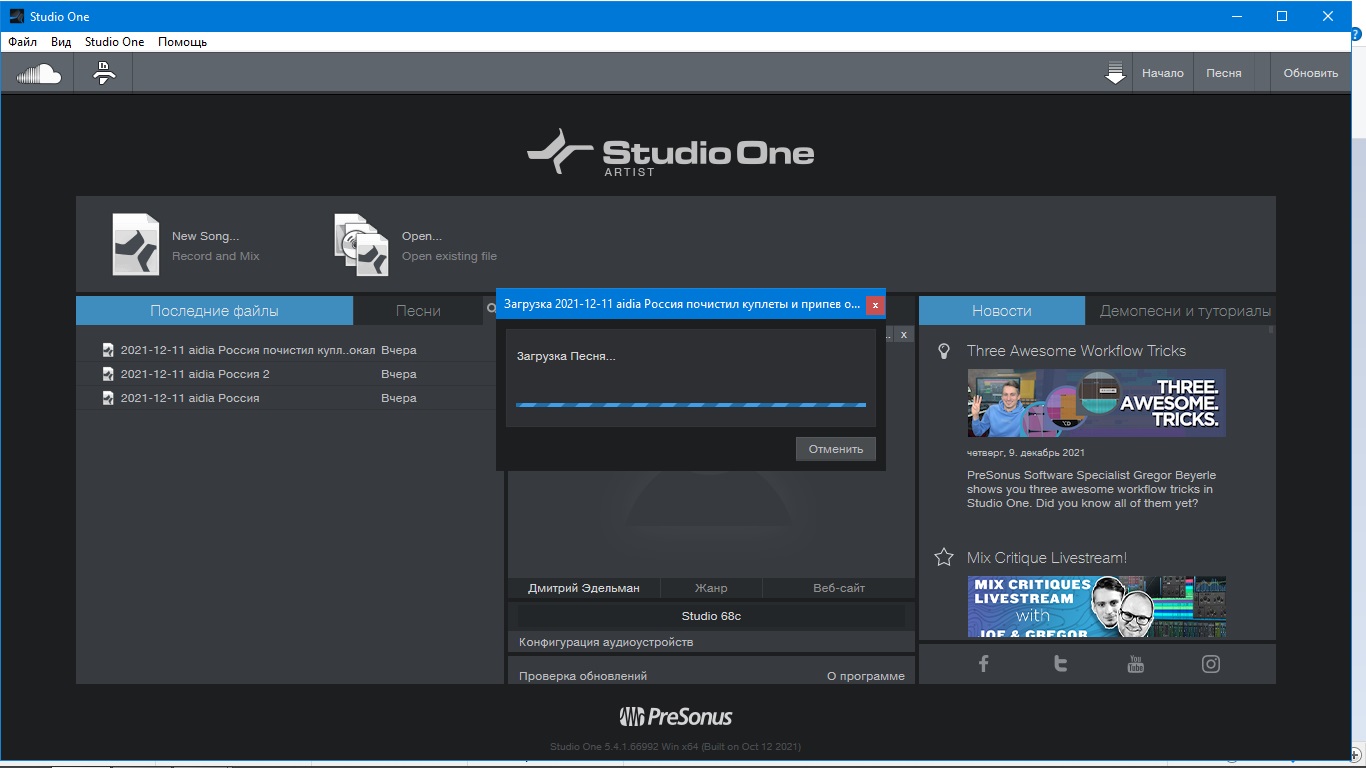The height and width of the screenshot is (768, 1366).
Task: Open Конфигурация аудиоустройств
Action: point(606,642)
